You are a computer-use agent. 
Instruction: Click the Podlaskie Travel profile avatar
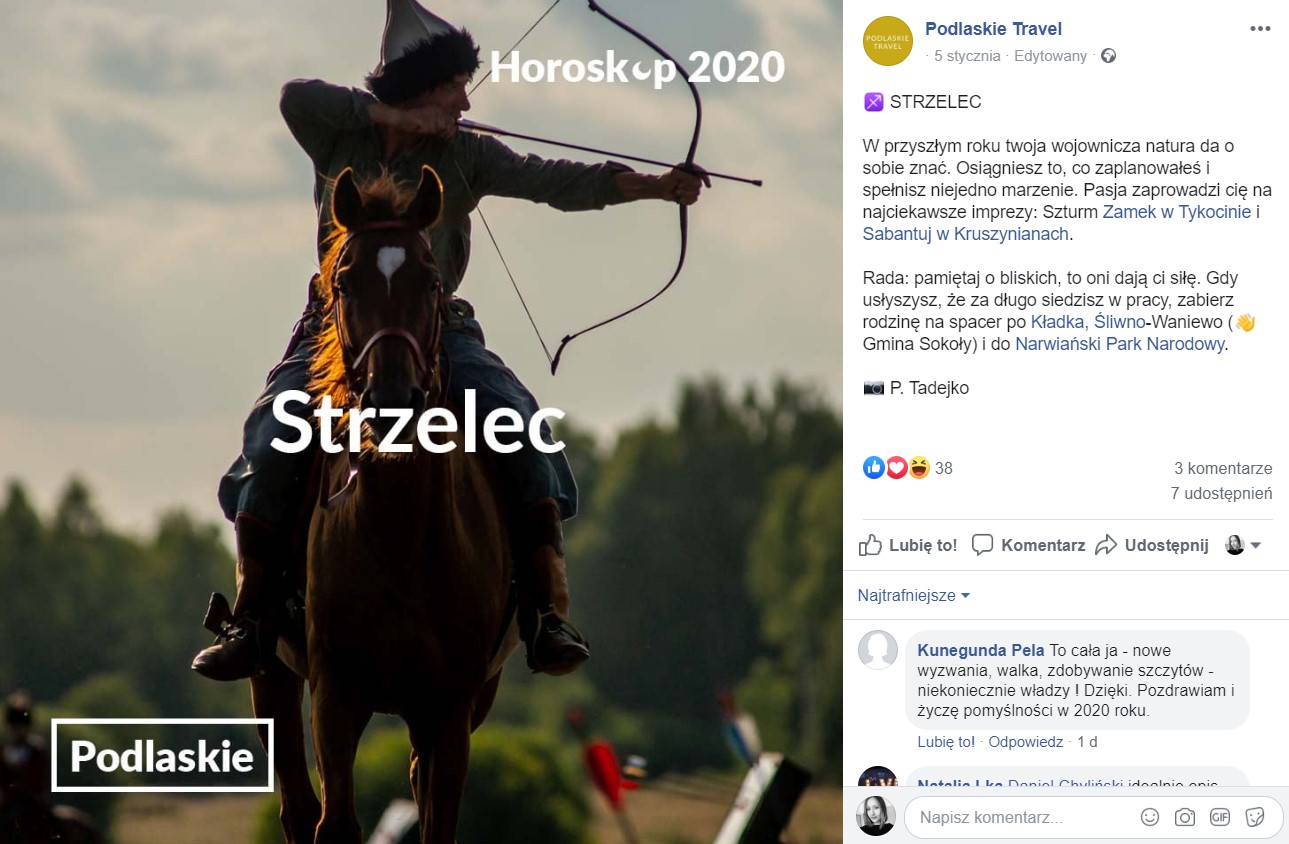coord(887,41)
